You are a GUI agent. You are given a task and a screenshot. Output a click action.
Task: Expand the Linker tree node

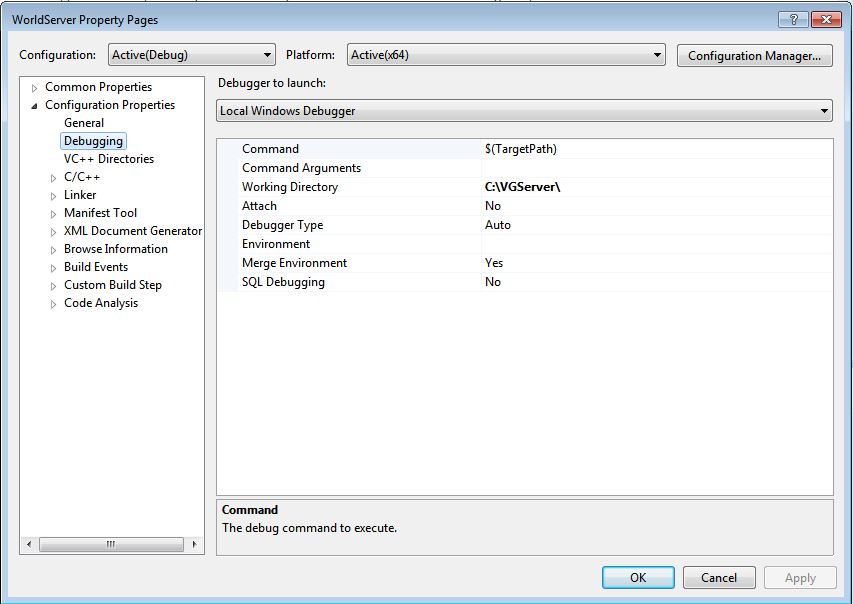point(54,196)
